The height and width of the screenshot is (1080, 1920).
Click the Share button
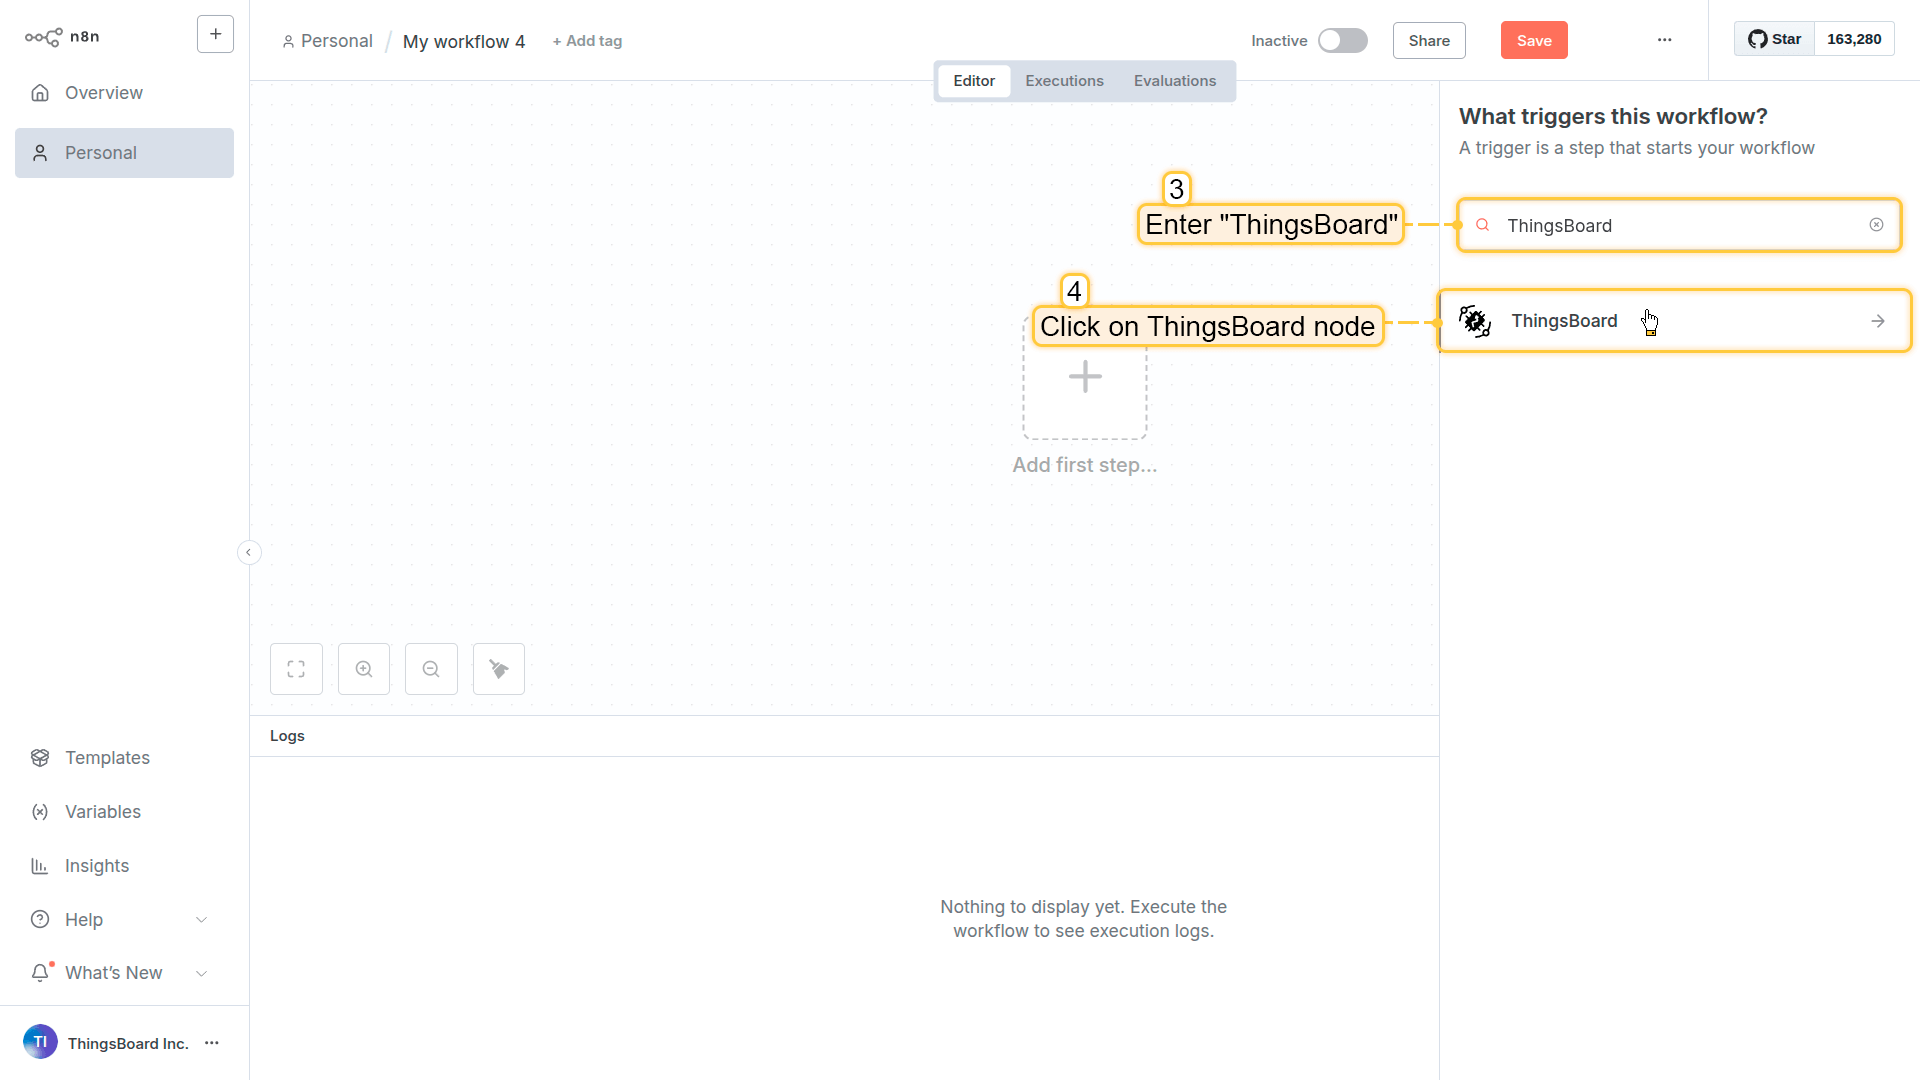point(1428,40)
